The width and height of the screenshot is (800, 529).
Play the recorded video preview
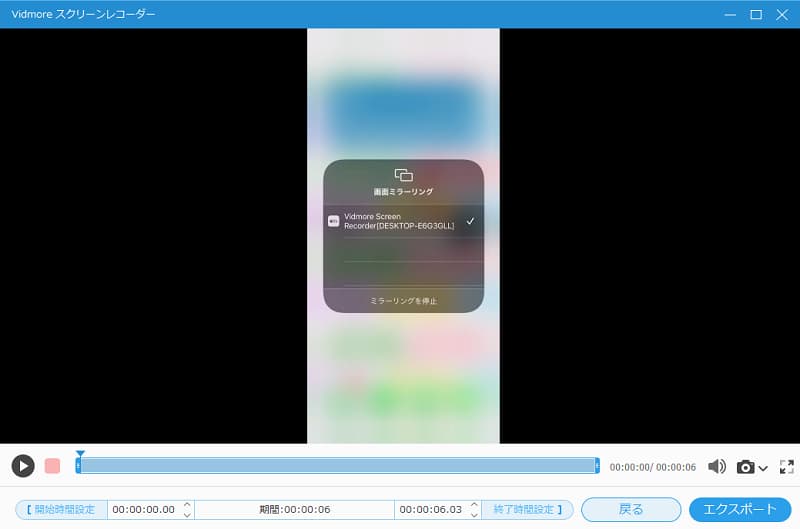tap(23, 466)
